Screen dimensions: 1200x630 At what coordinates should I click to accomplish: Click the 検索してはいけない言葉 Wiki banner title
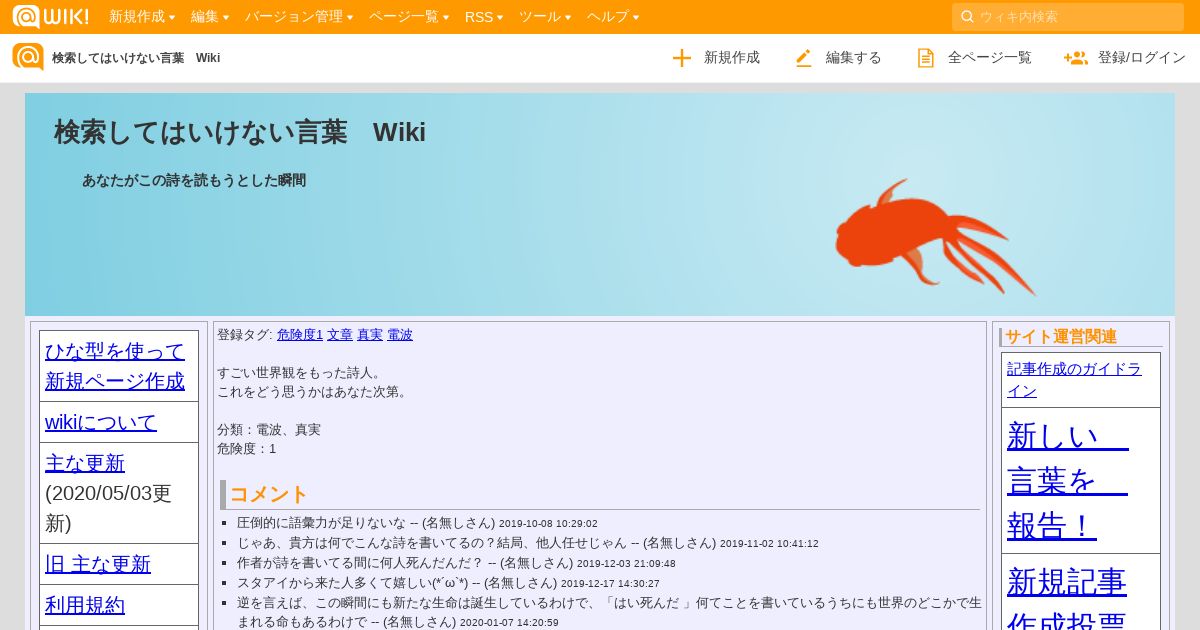click(x=240, y=132)
